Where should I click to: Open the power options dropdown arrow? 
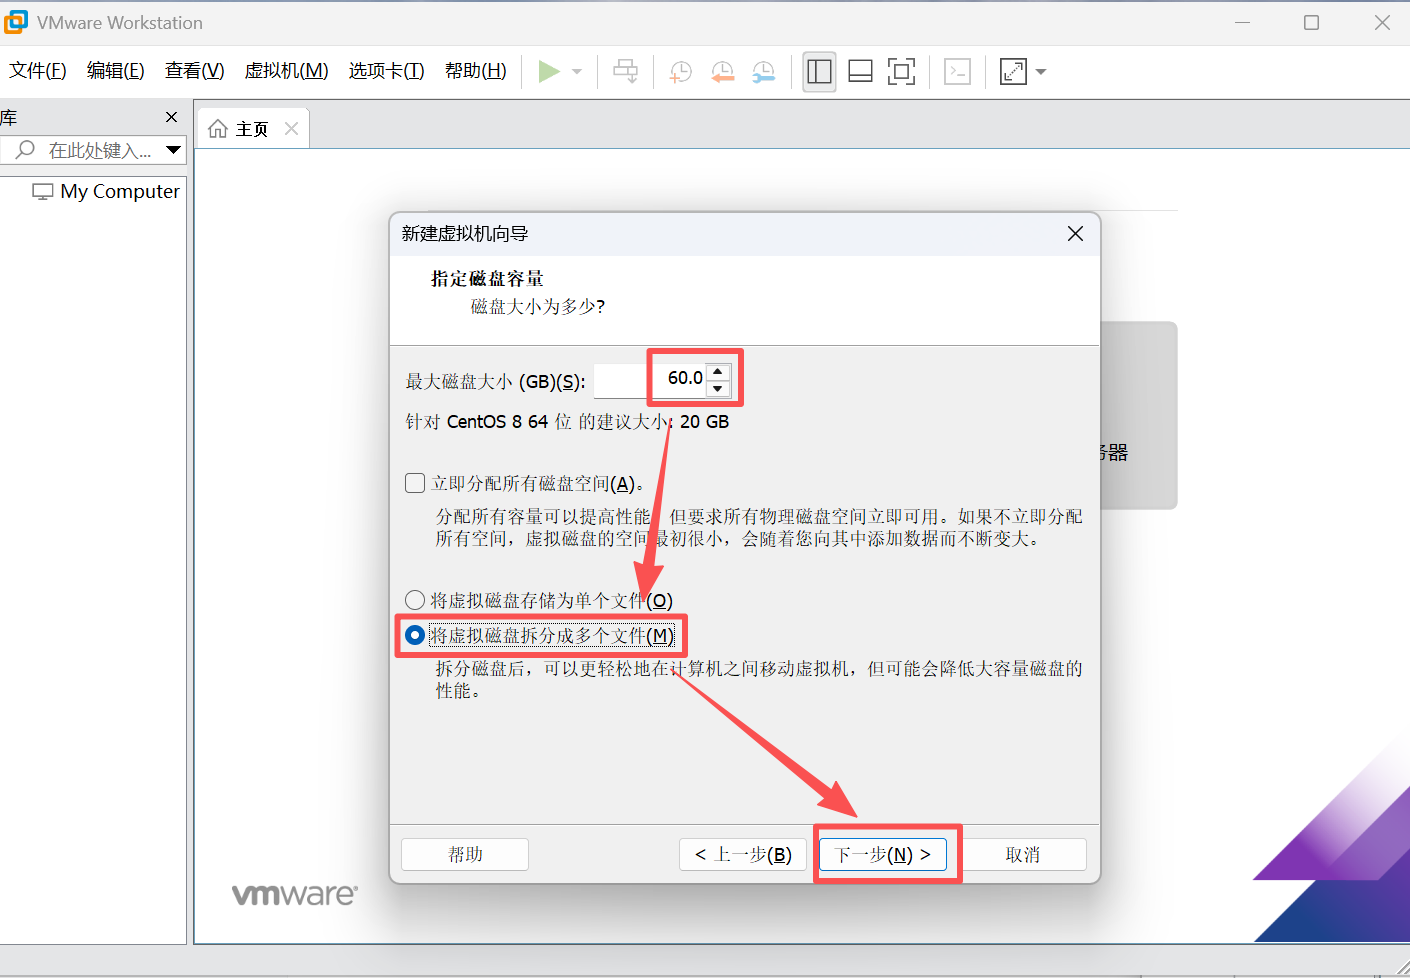[x=577, y=72]
